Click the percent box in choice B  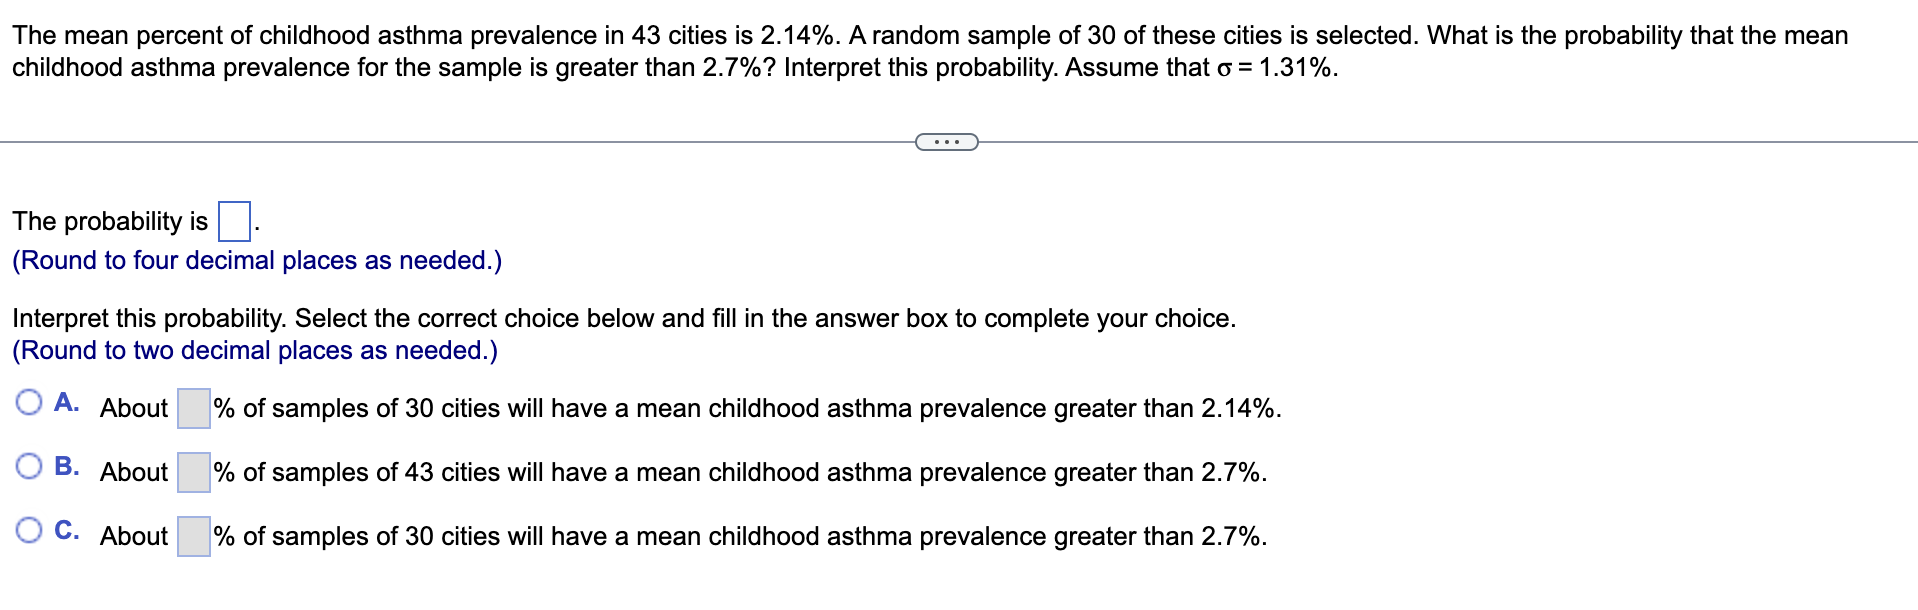[194, 472]
